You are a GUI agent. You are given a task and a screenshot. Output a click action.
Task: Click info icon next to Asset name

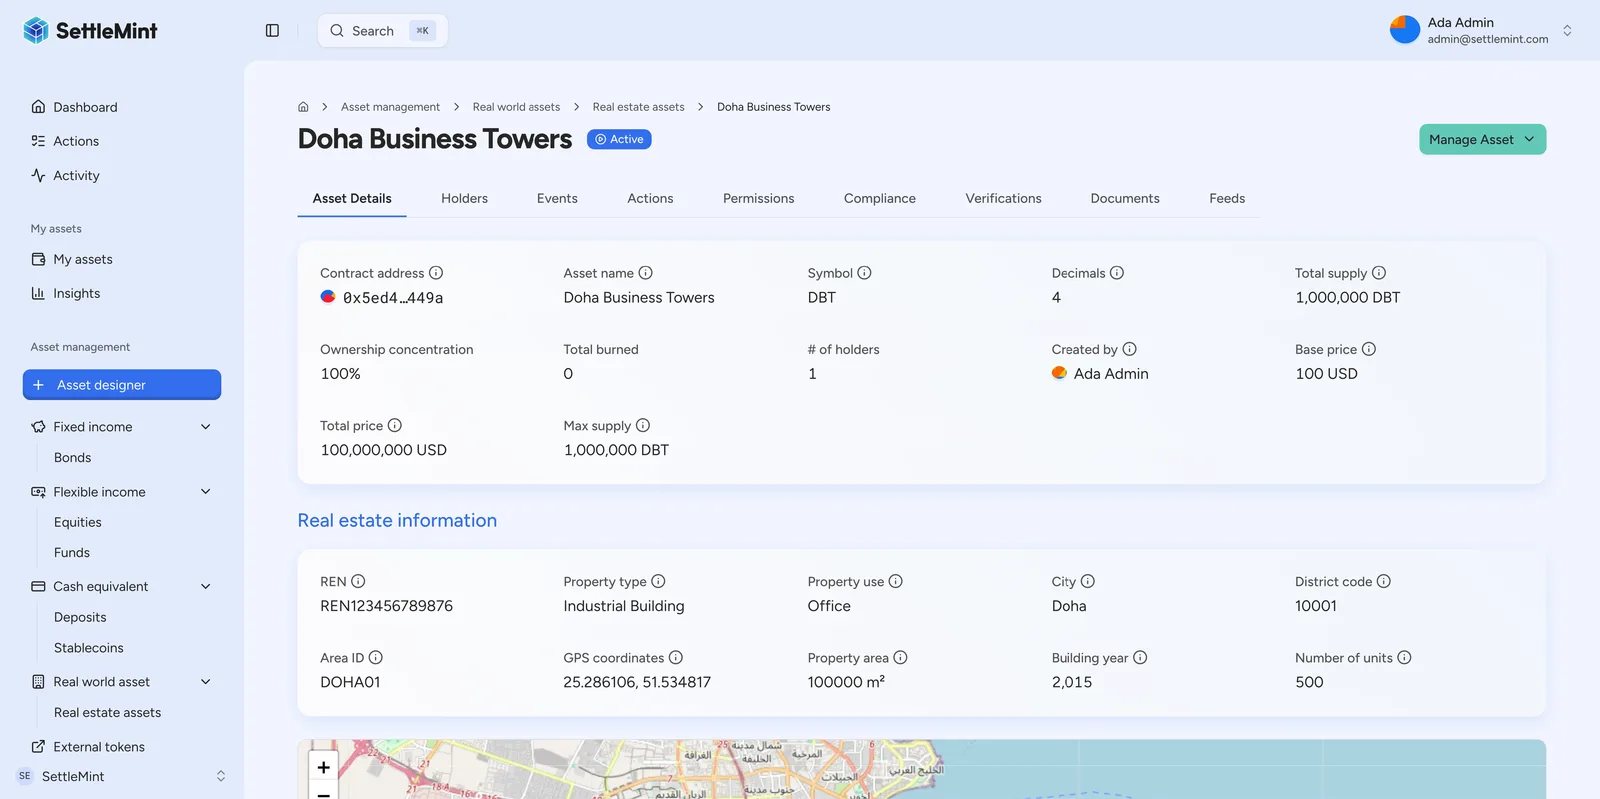(x=646, y=273)
